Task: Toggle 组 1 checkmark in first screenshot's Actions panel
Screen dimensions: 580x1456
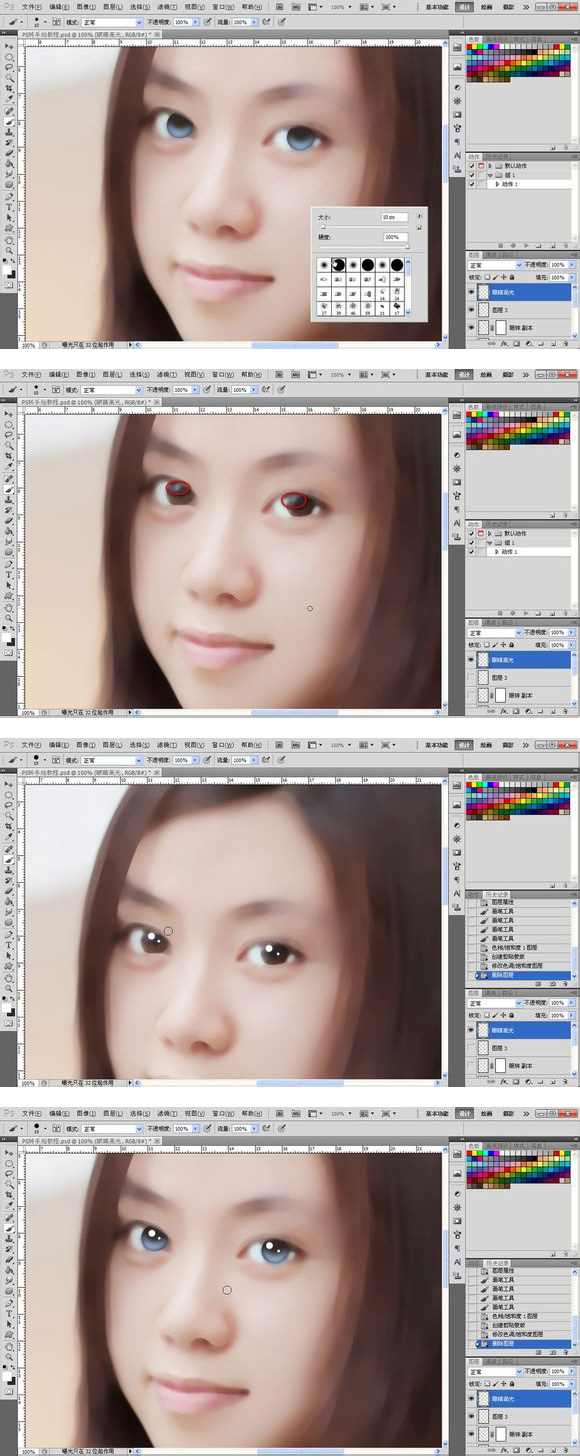Action: pos(471,175)
